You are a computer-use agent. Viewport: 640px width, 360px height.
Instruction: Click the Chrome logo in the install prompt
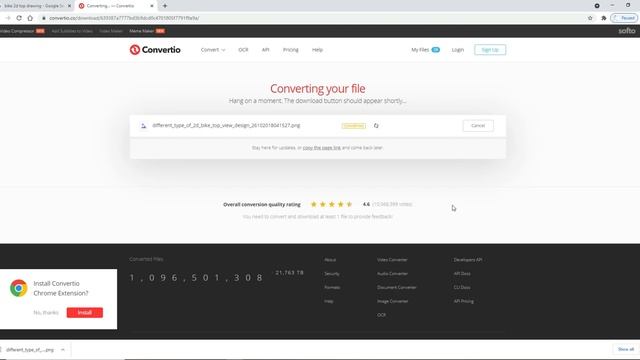click(19, 288)
